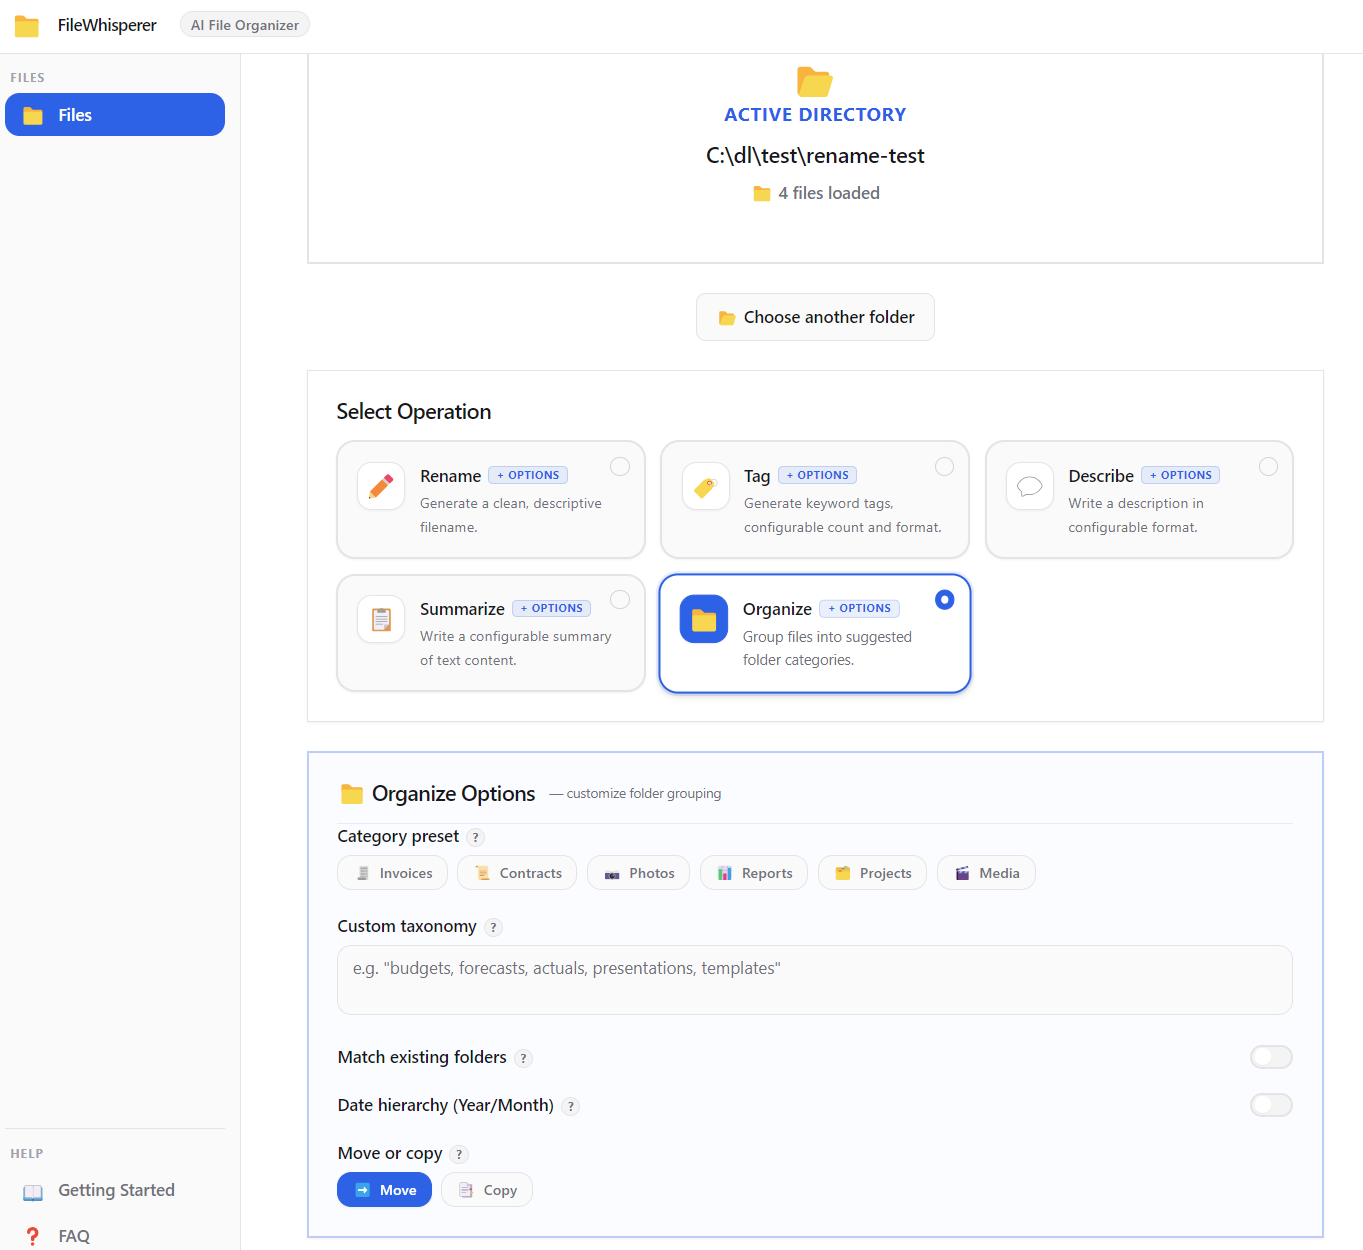This screenshot has height=1250, width=1363.
Task: Click the directory path C:\dl\test\rename-test
Action: coord(815,156)
